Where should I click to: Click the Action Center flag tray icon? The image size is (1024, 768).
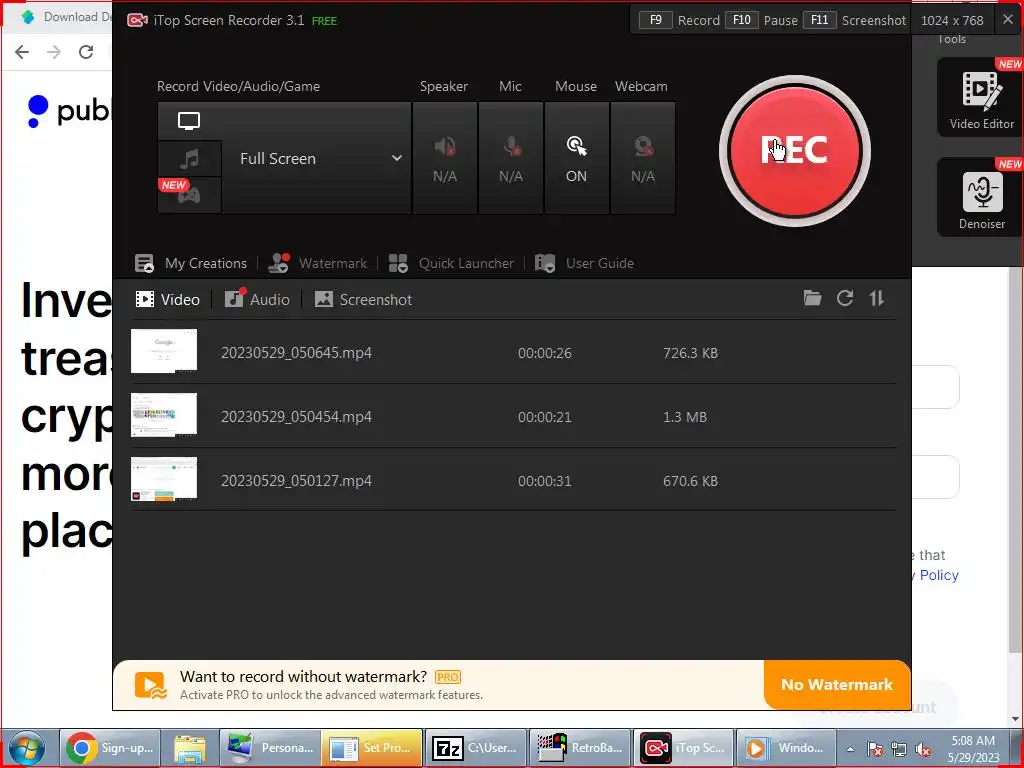pyautogui.click(x=875, y=749)
